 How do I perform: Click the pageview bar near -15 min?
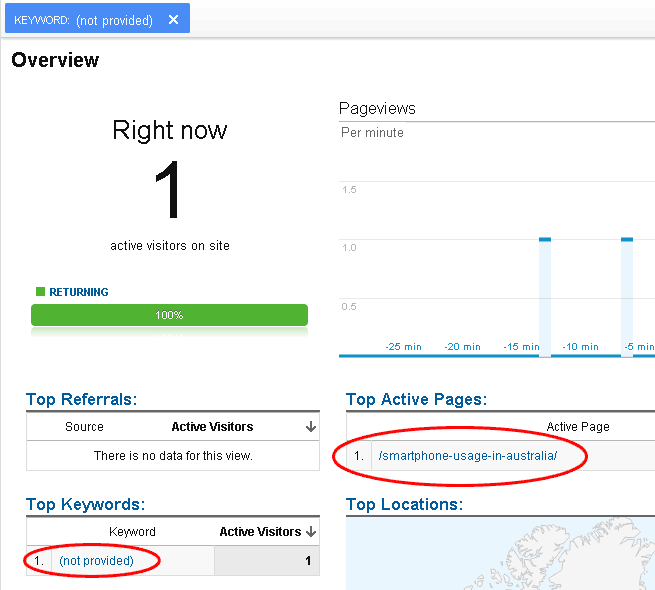click(x=545, y=297)
